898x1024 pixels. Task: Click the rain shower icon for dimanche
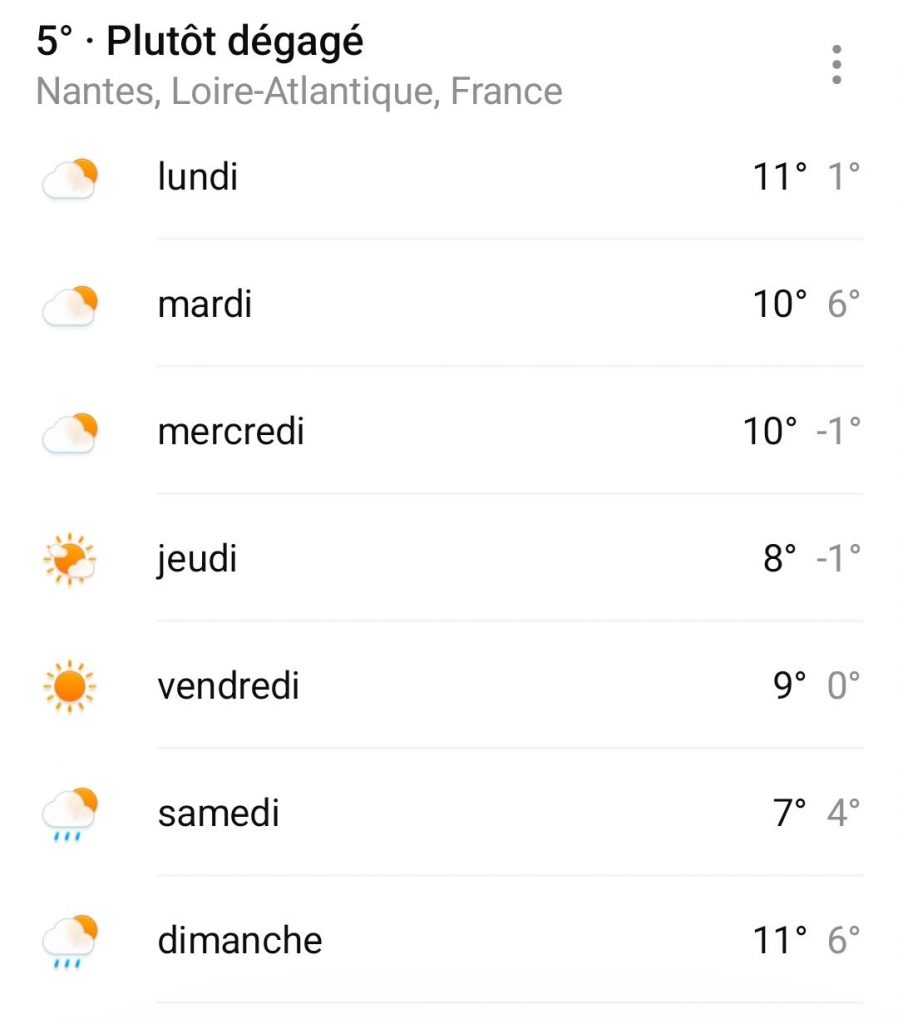click(x=70, y=941)
